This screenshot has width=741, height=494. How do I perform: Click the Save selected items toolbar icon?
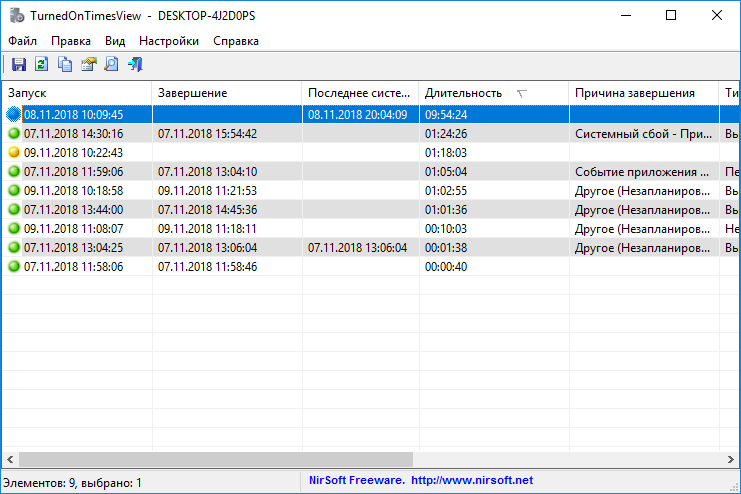click(x=19, y=64)
